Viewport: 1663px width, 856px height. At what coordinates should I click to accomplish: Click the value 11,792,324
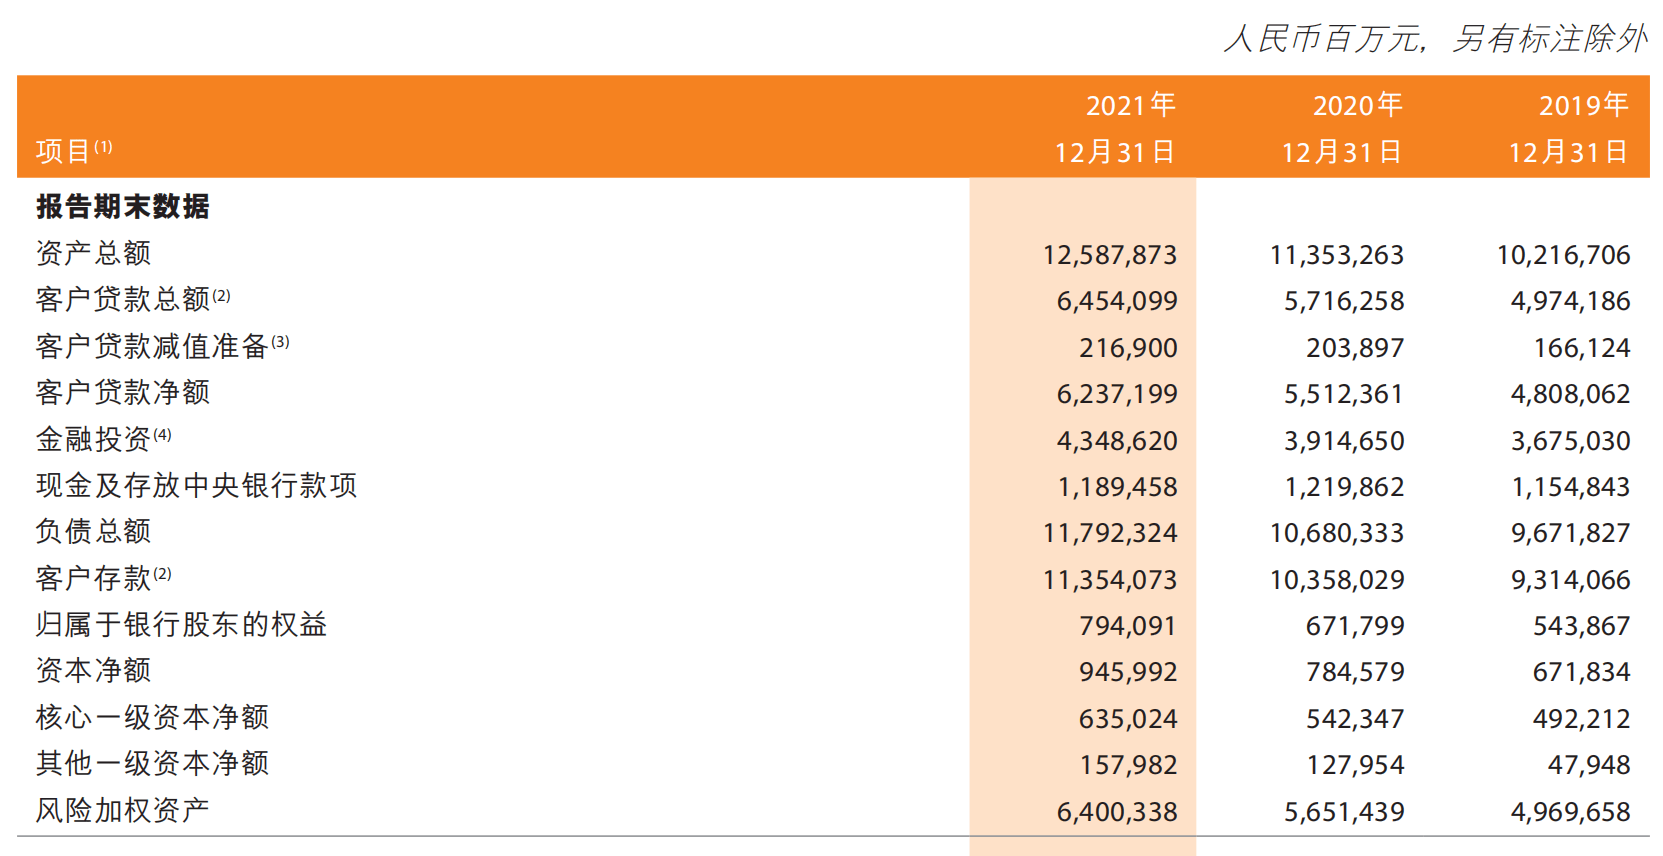(x=1110, y=533)
